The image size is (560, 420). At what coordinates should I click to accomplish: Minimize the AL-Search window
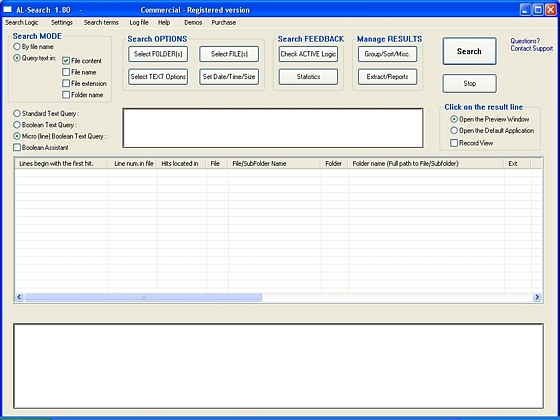tap(525, 10)
